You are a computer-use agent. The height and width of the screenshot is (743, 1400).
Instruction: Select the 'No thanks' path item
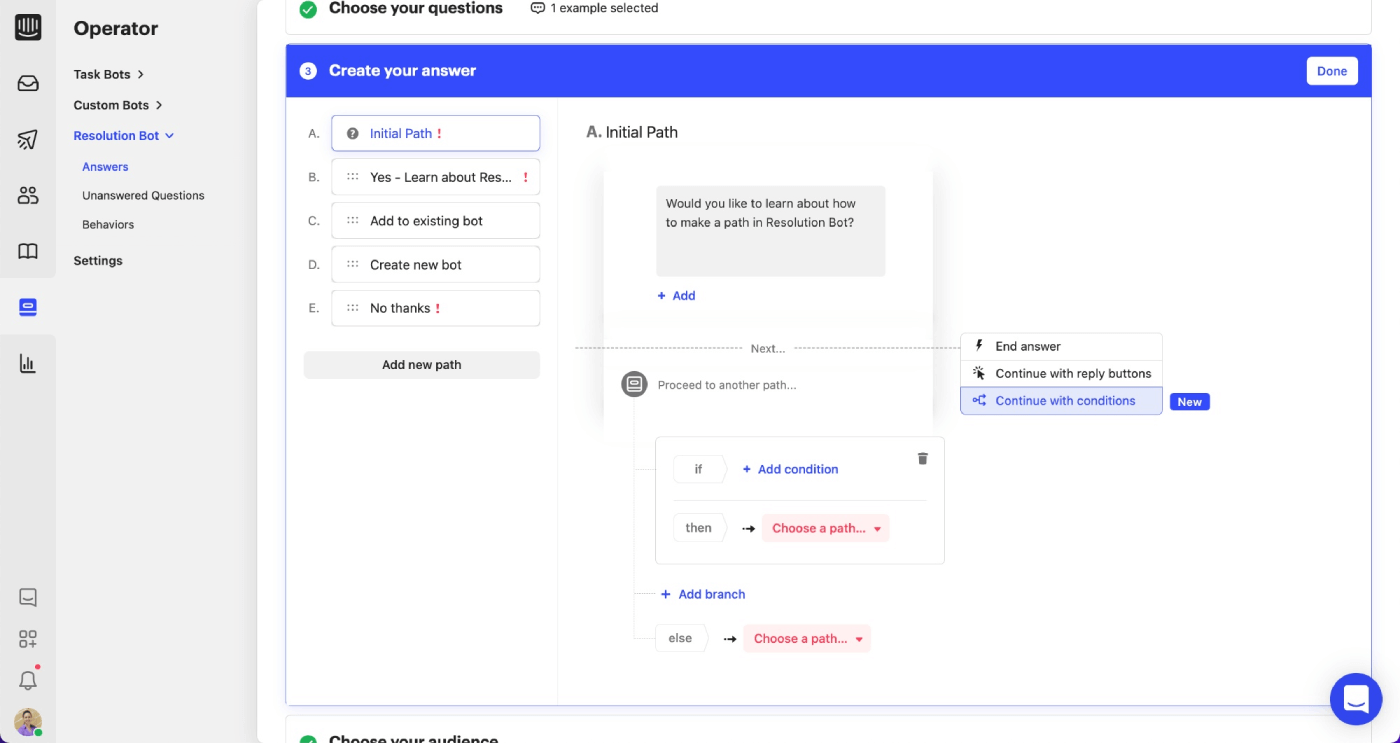click(x=435, y=308)
